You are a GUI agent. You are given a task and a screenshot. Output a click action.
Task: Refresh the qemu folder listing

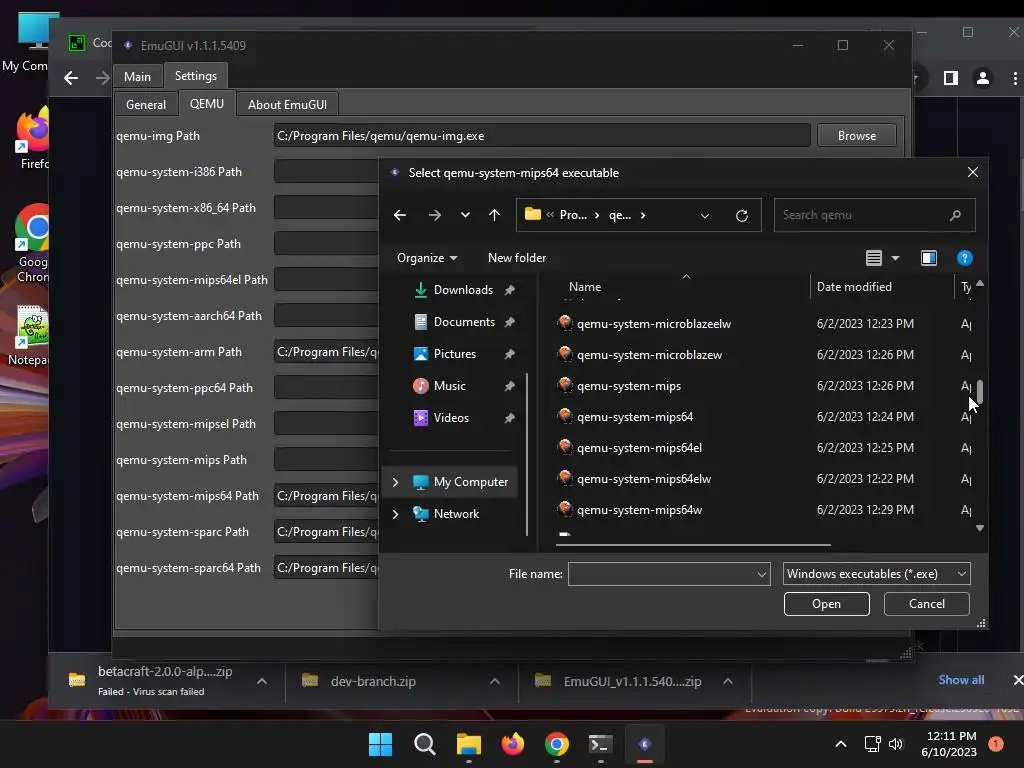742,216
